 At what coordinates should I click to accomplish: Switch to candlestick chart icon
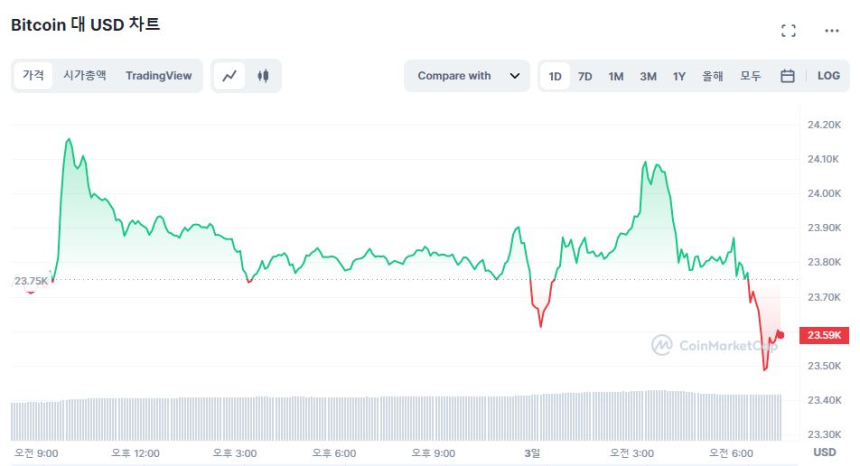click(x=263, y=76)
